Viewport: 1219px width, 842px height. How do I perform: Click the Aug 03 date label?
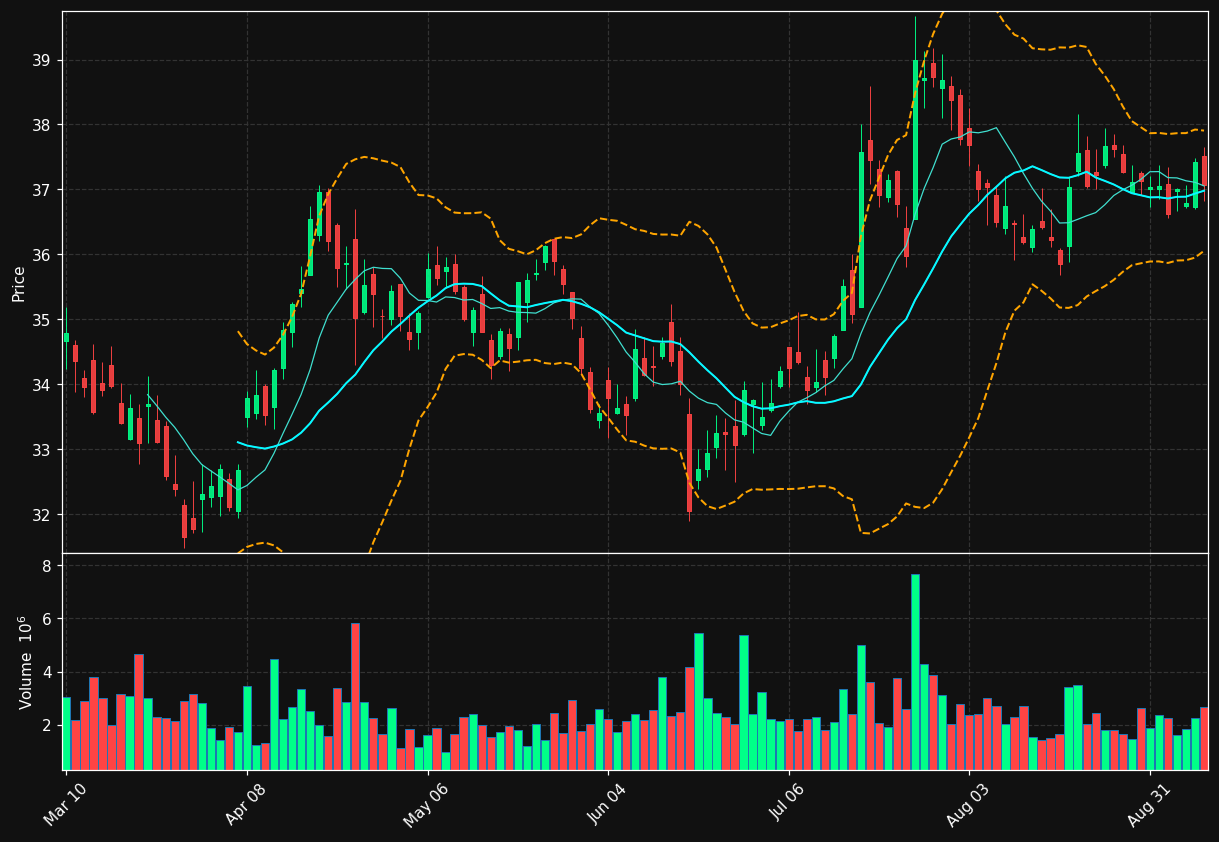[x=968, y=803]
